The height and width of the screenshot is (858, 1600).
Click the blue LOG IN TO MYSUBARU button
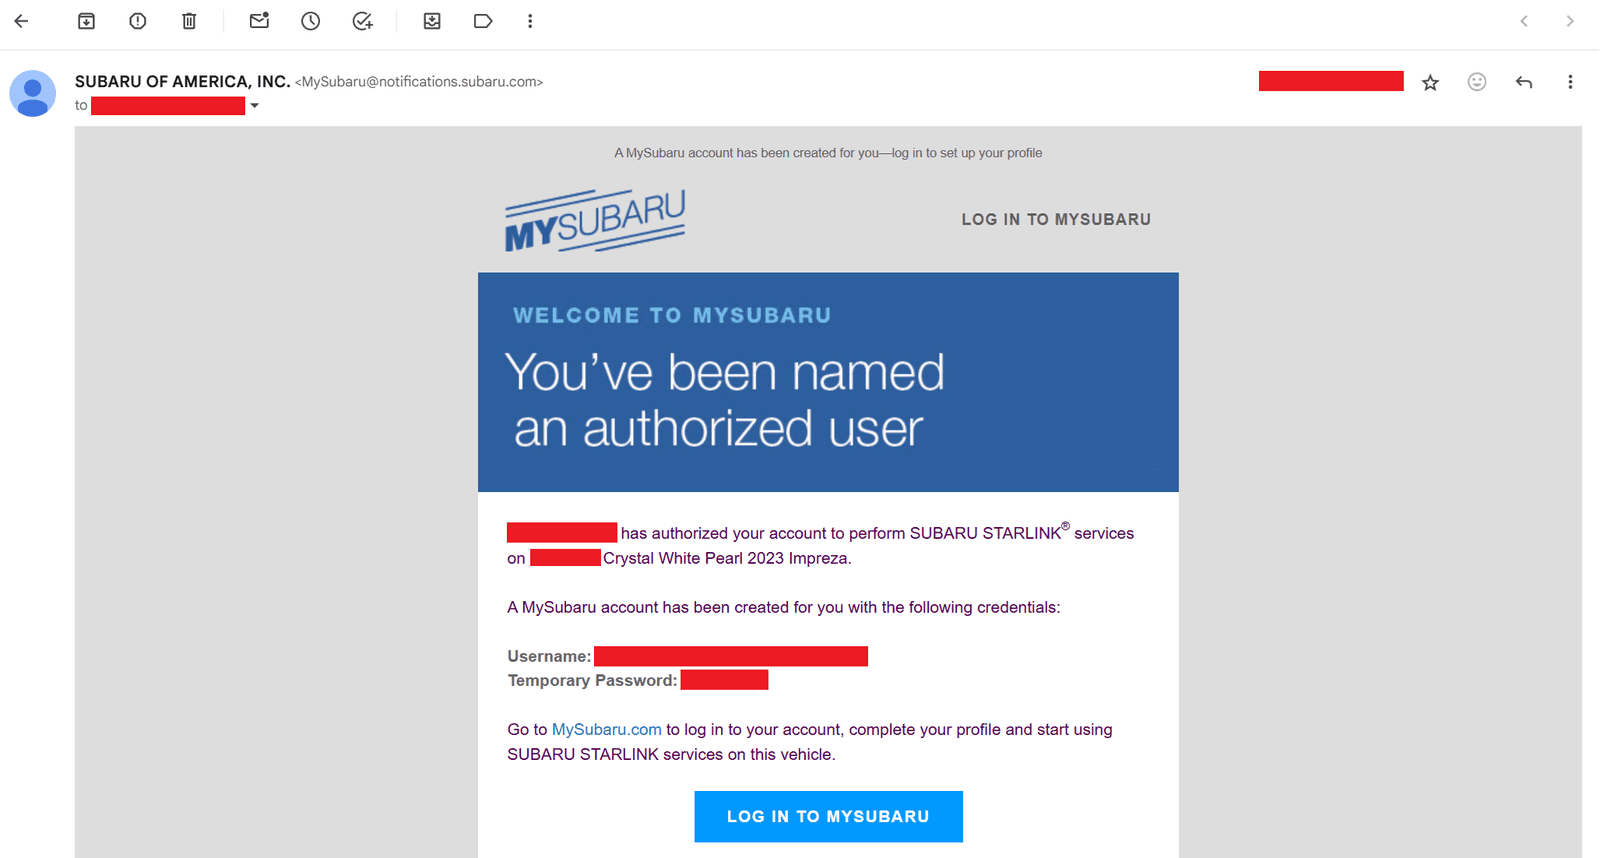coord(828,816)
